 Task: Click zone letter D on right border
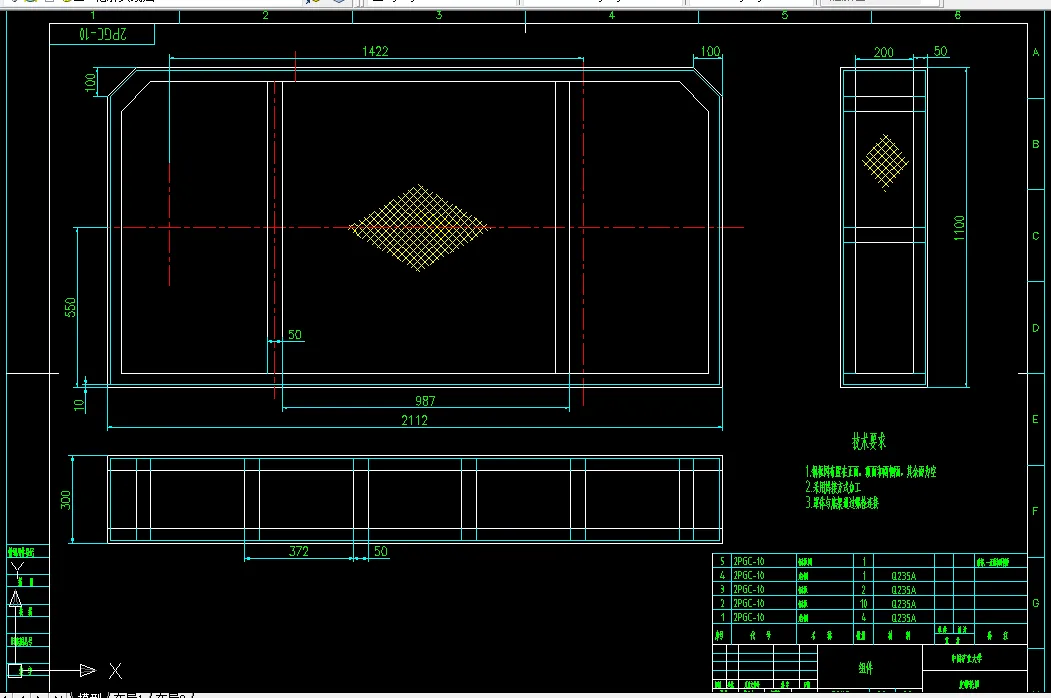point(1036,328)
